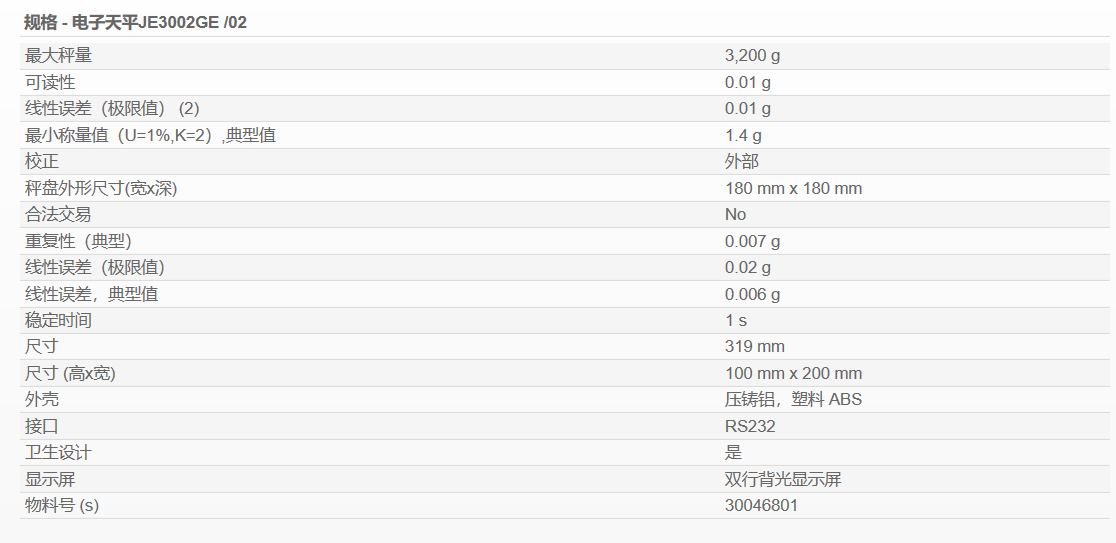Select the material number 30046801
This screenshot has height=543, width=1116.
[762, 505]
